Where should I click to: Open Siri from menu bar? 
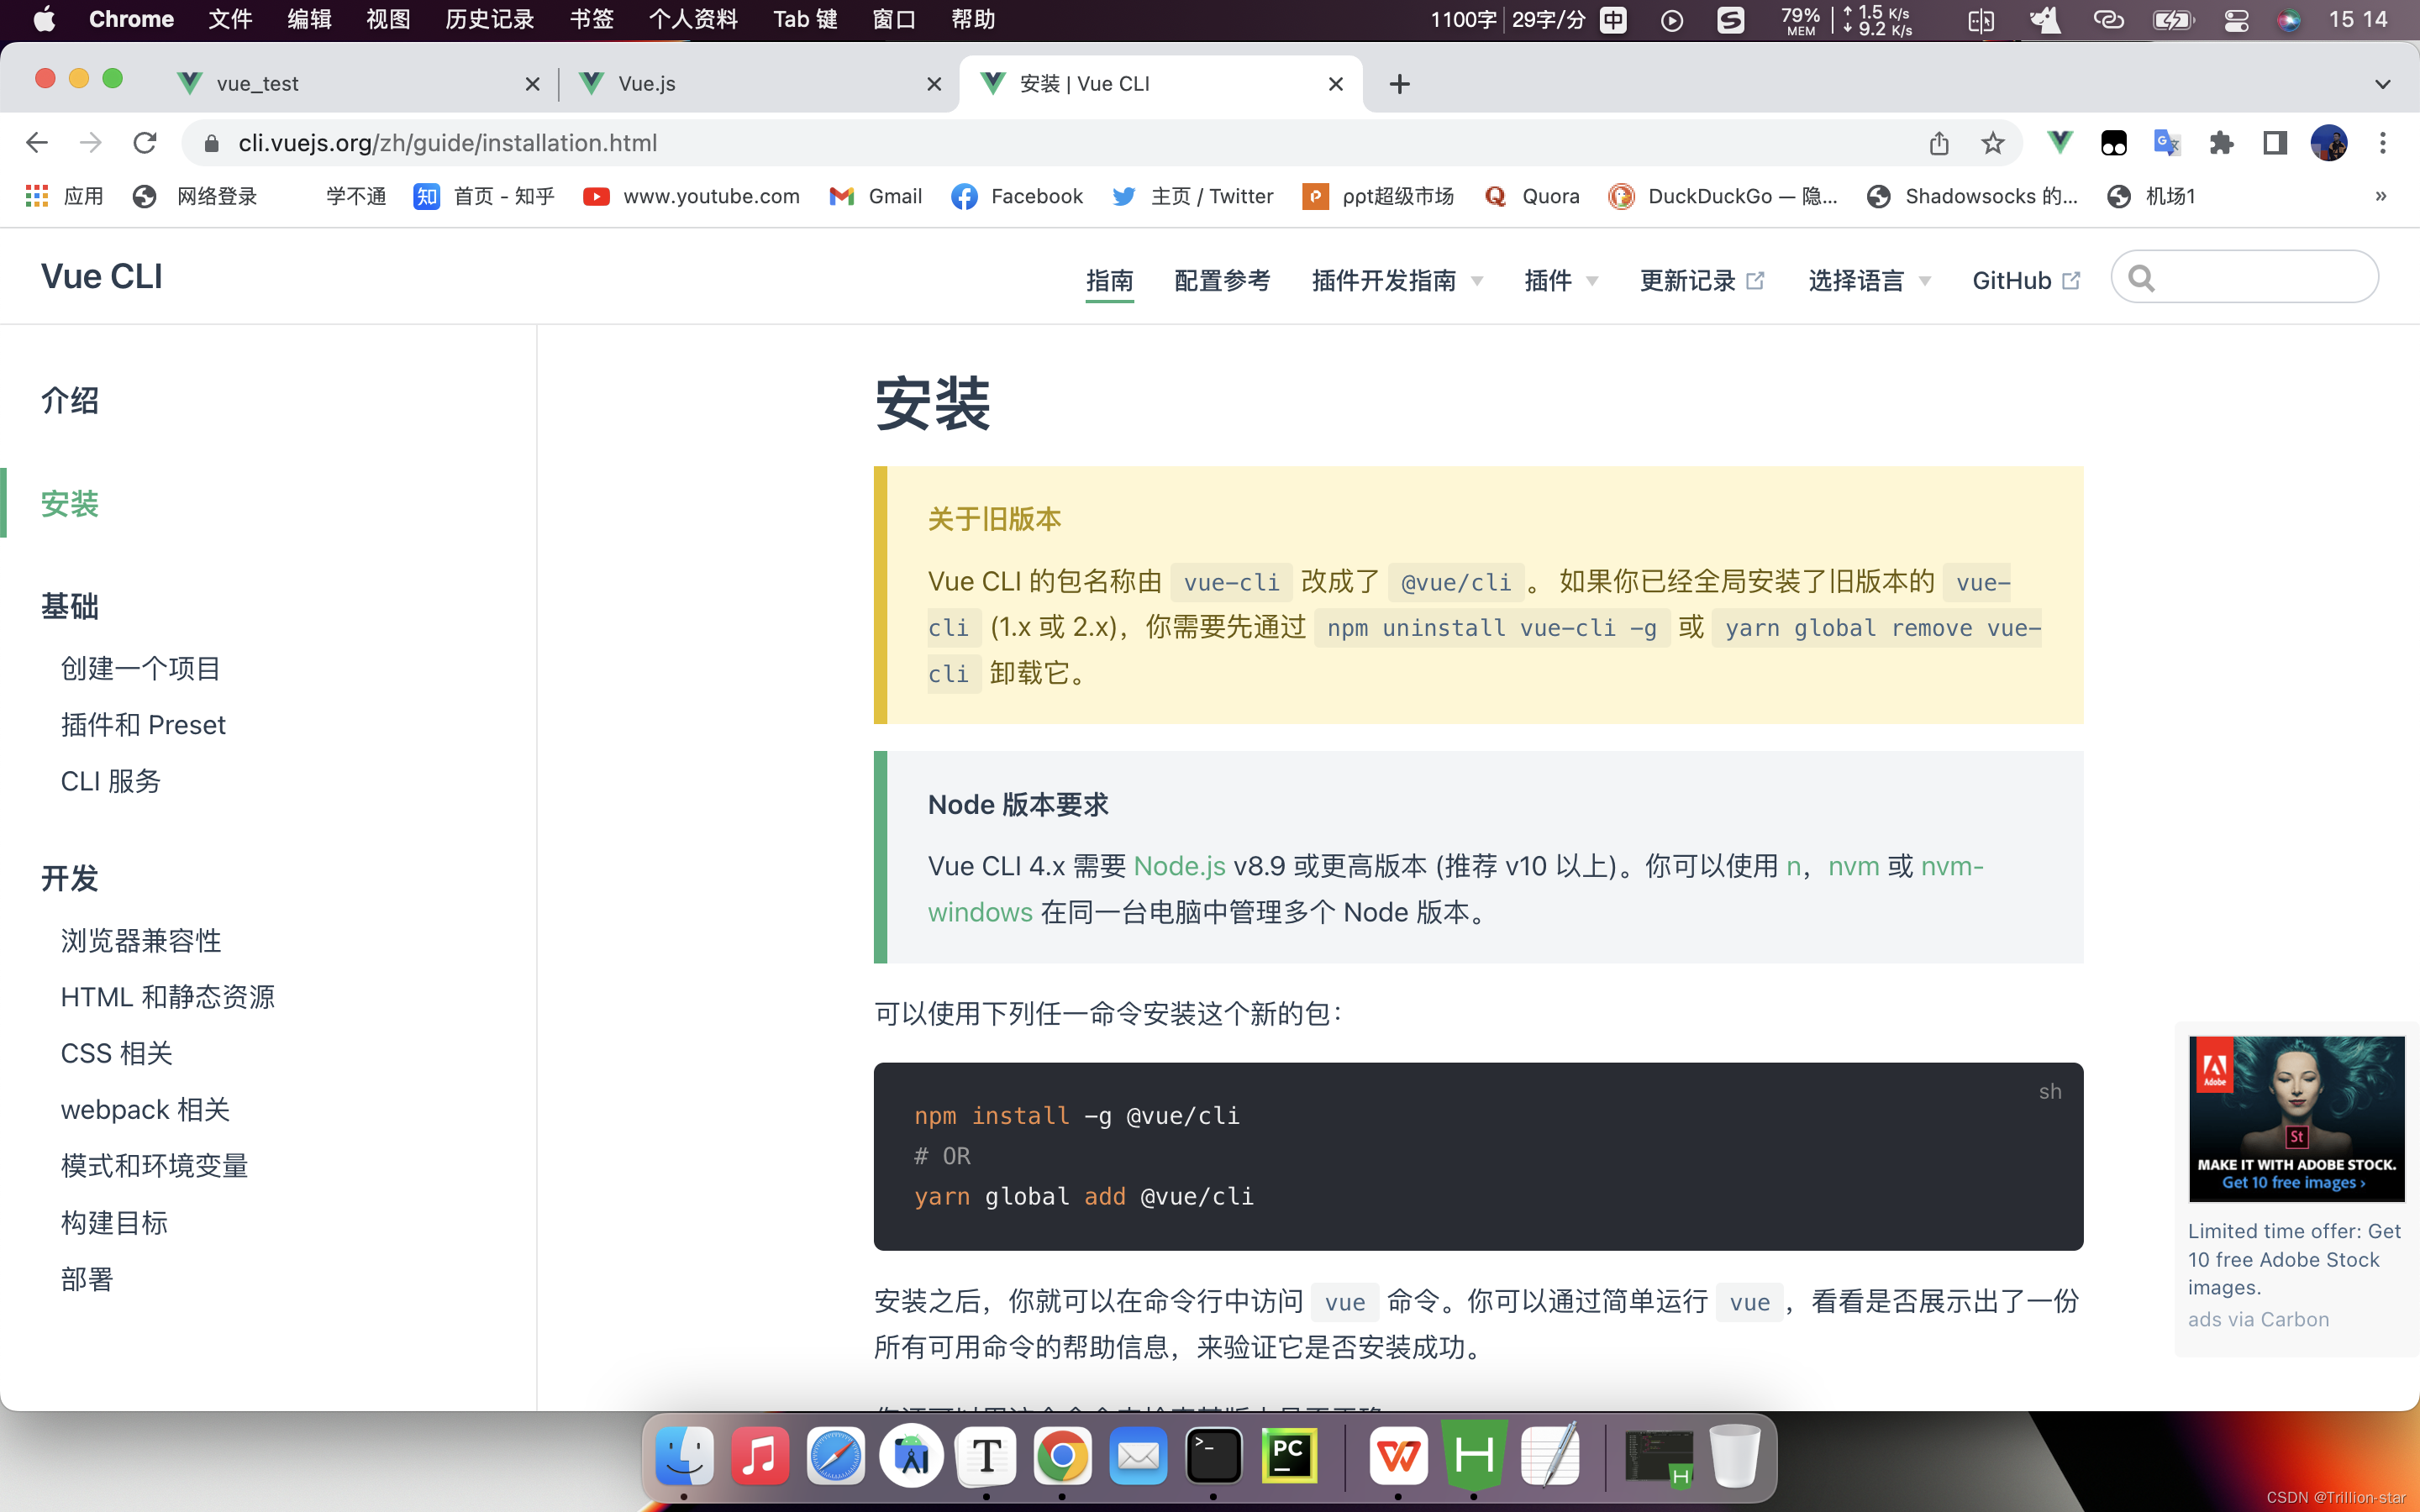[2289, 20]
